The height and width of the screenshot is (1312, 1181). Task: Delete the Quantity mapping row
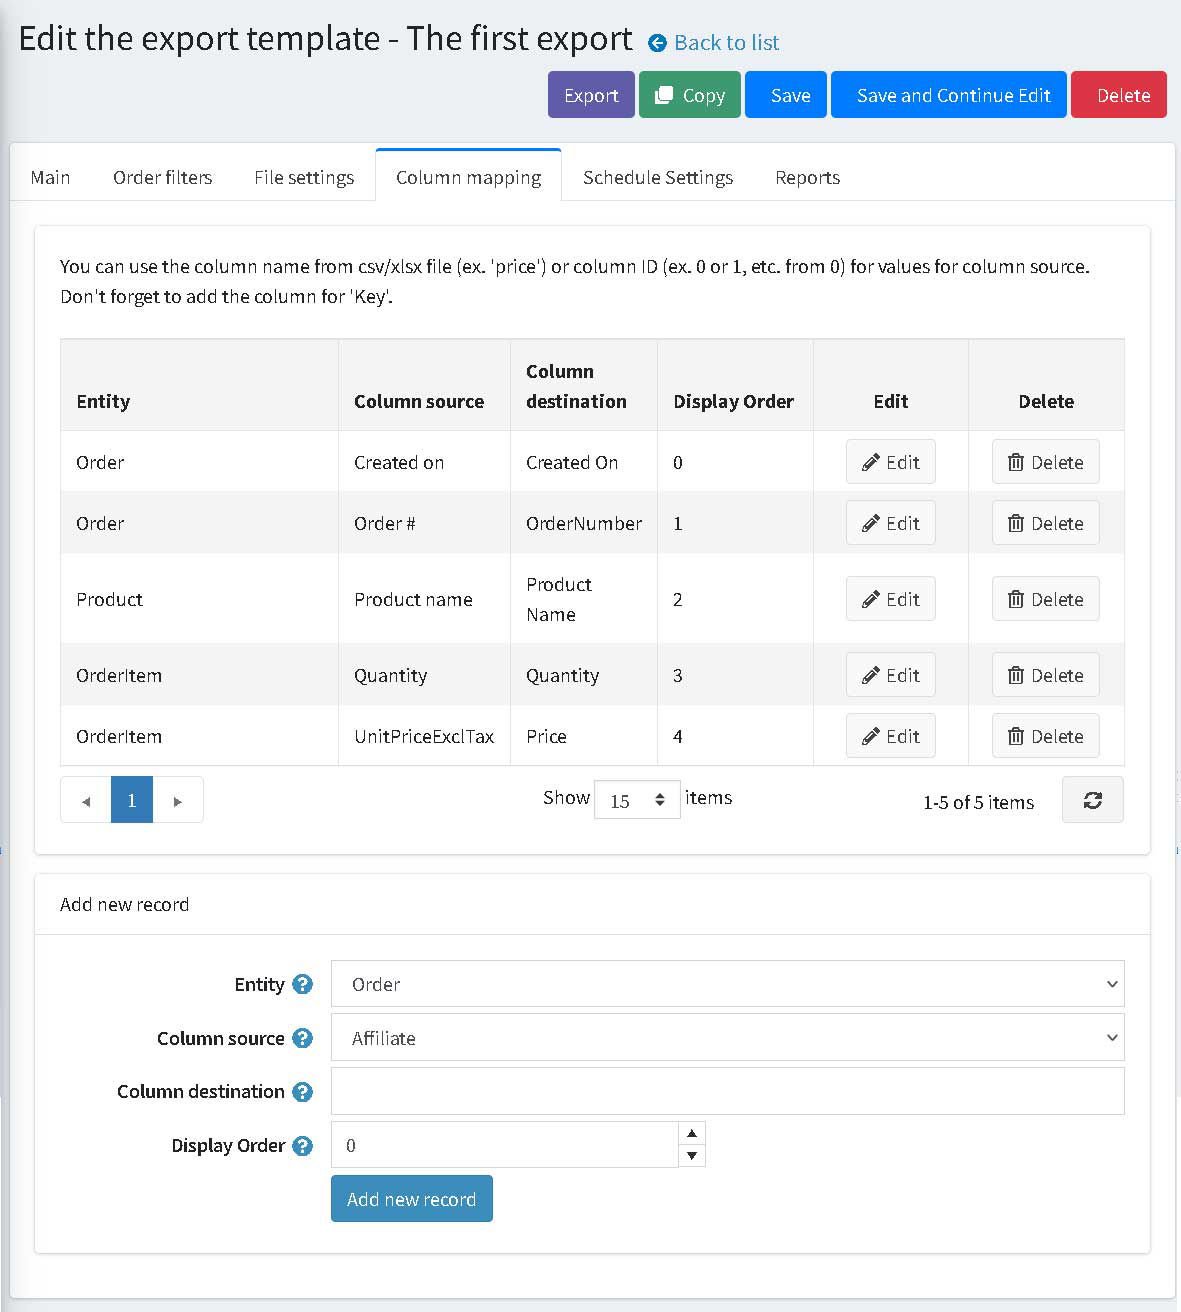(1046, 675)
